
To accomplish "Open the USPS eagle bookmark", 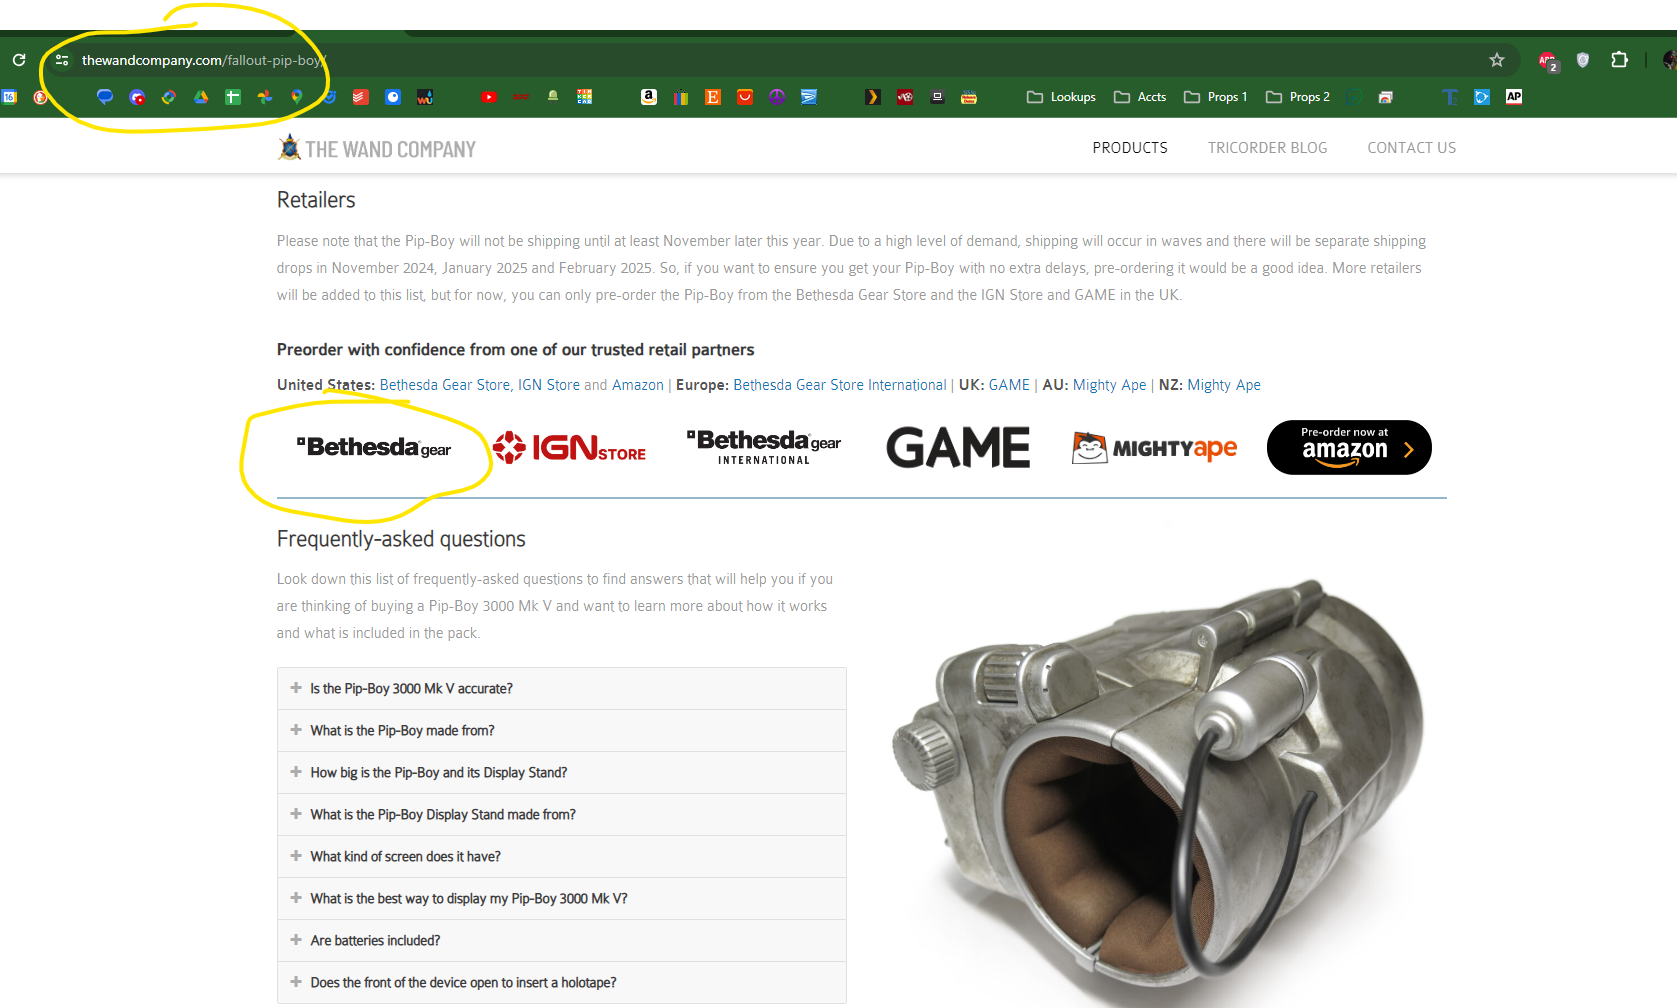I will pyautogui.click(x=809, y=97).
